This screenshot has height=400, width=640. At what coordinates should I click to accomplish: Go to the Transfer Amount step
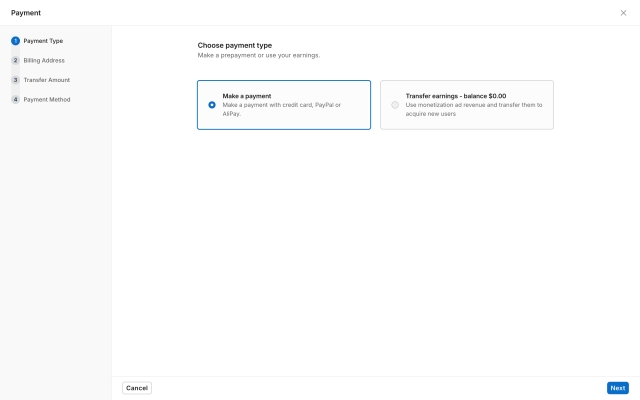(47, 80)
